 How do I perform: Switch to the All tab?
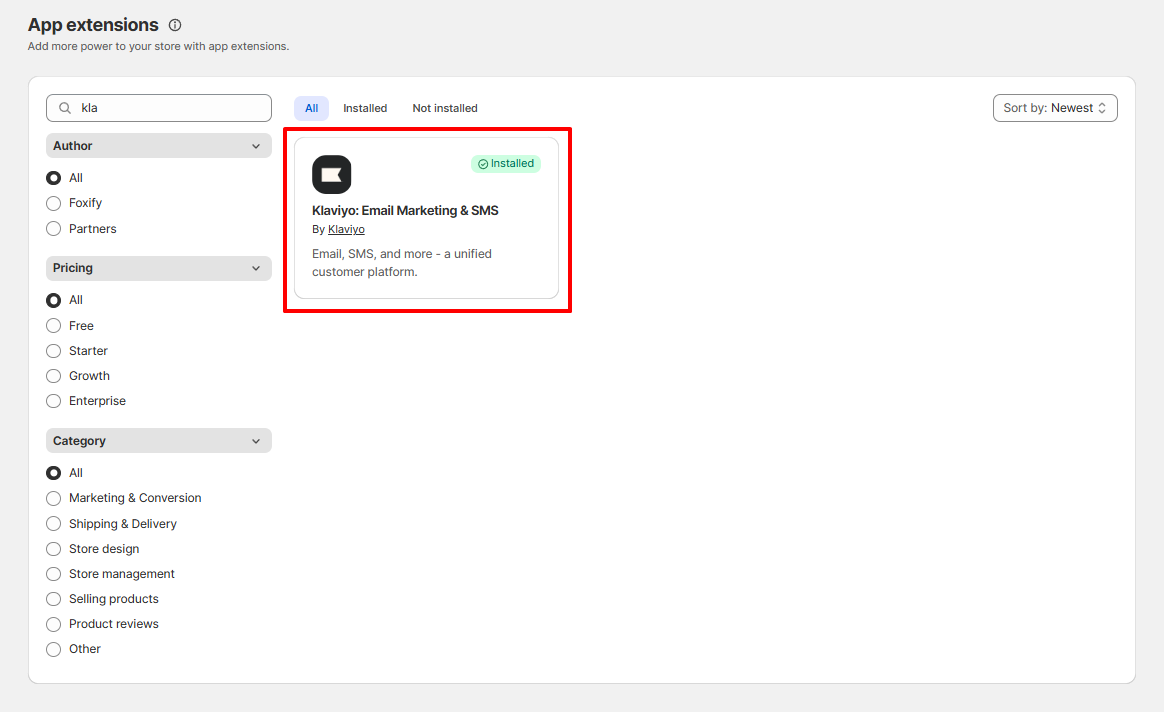click(312, 108)
